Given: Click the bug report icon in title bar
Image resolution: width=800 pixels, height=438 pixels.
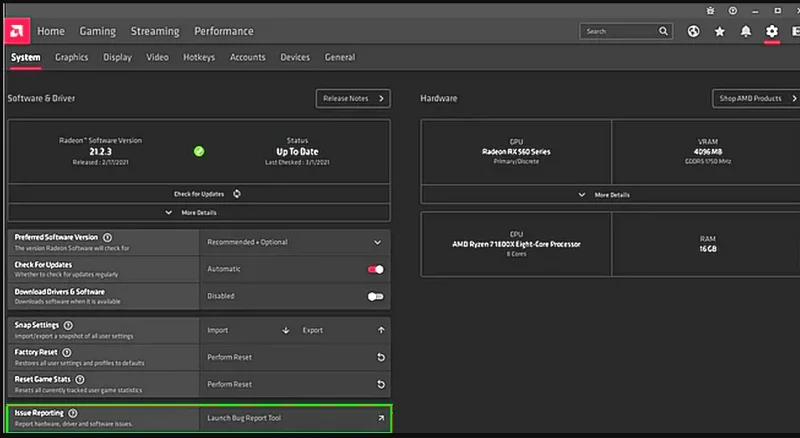Looking at the screenshot, I should pyautogui.click(x=710, y=10).
